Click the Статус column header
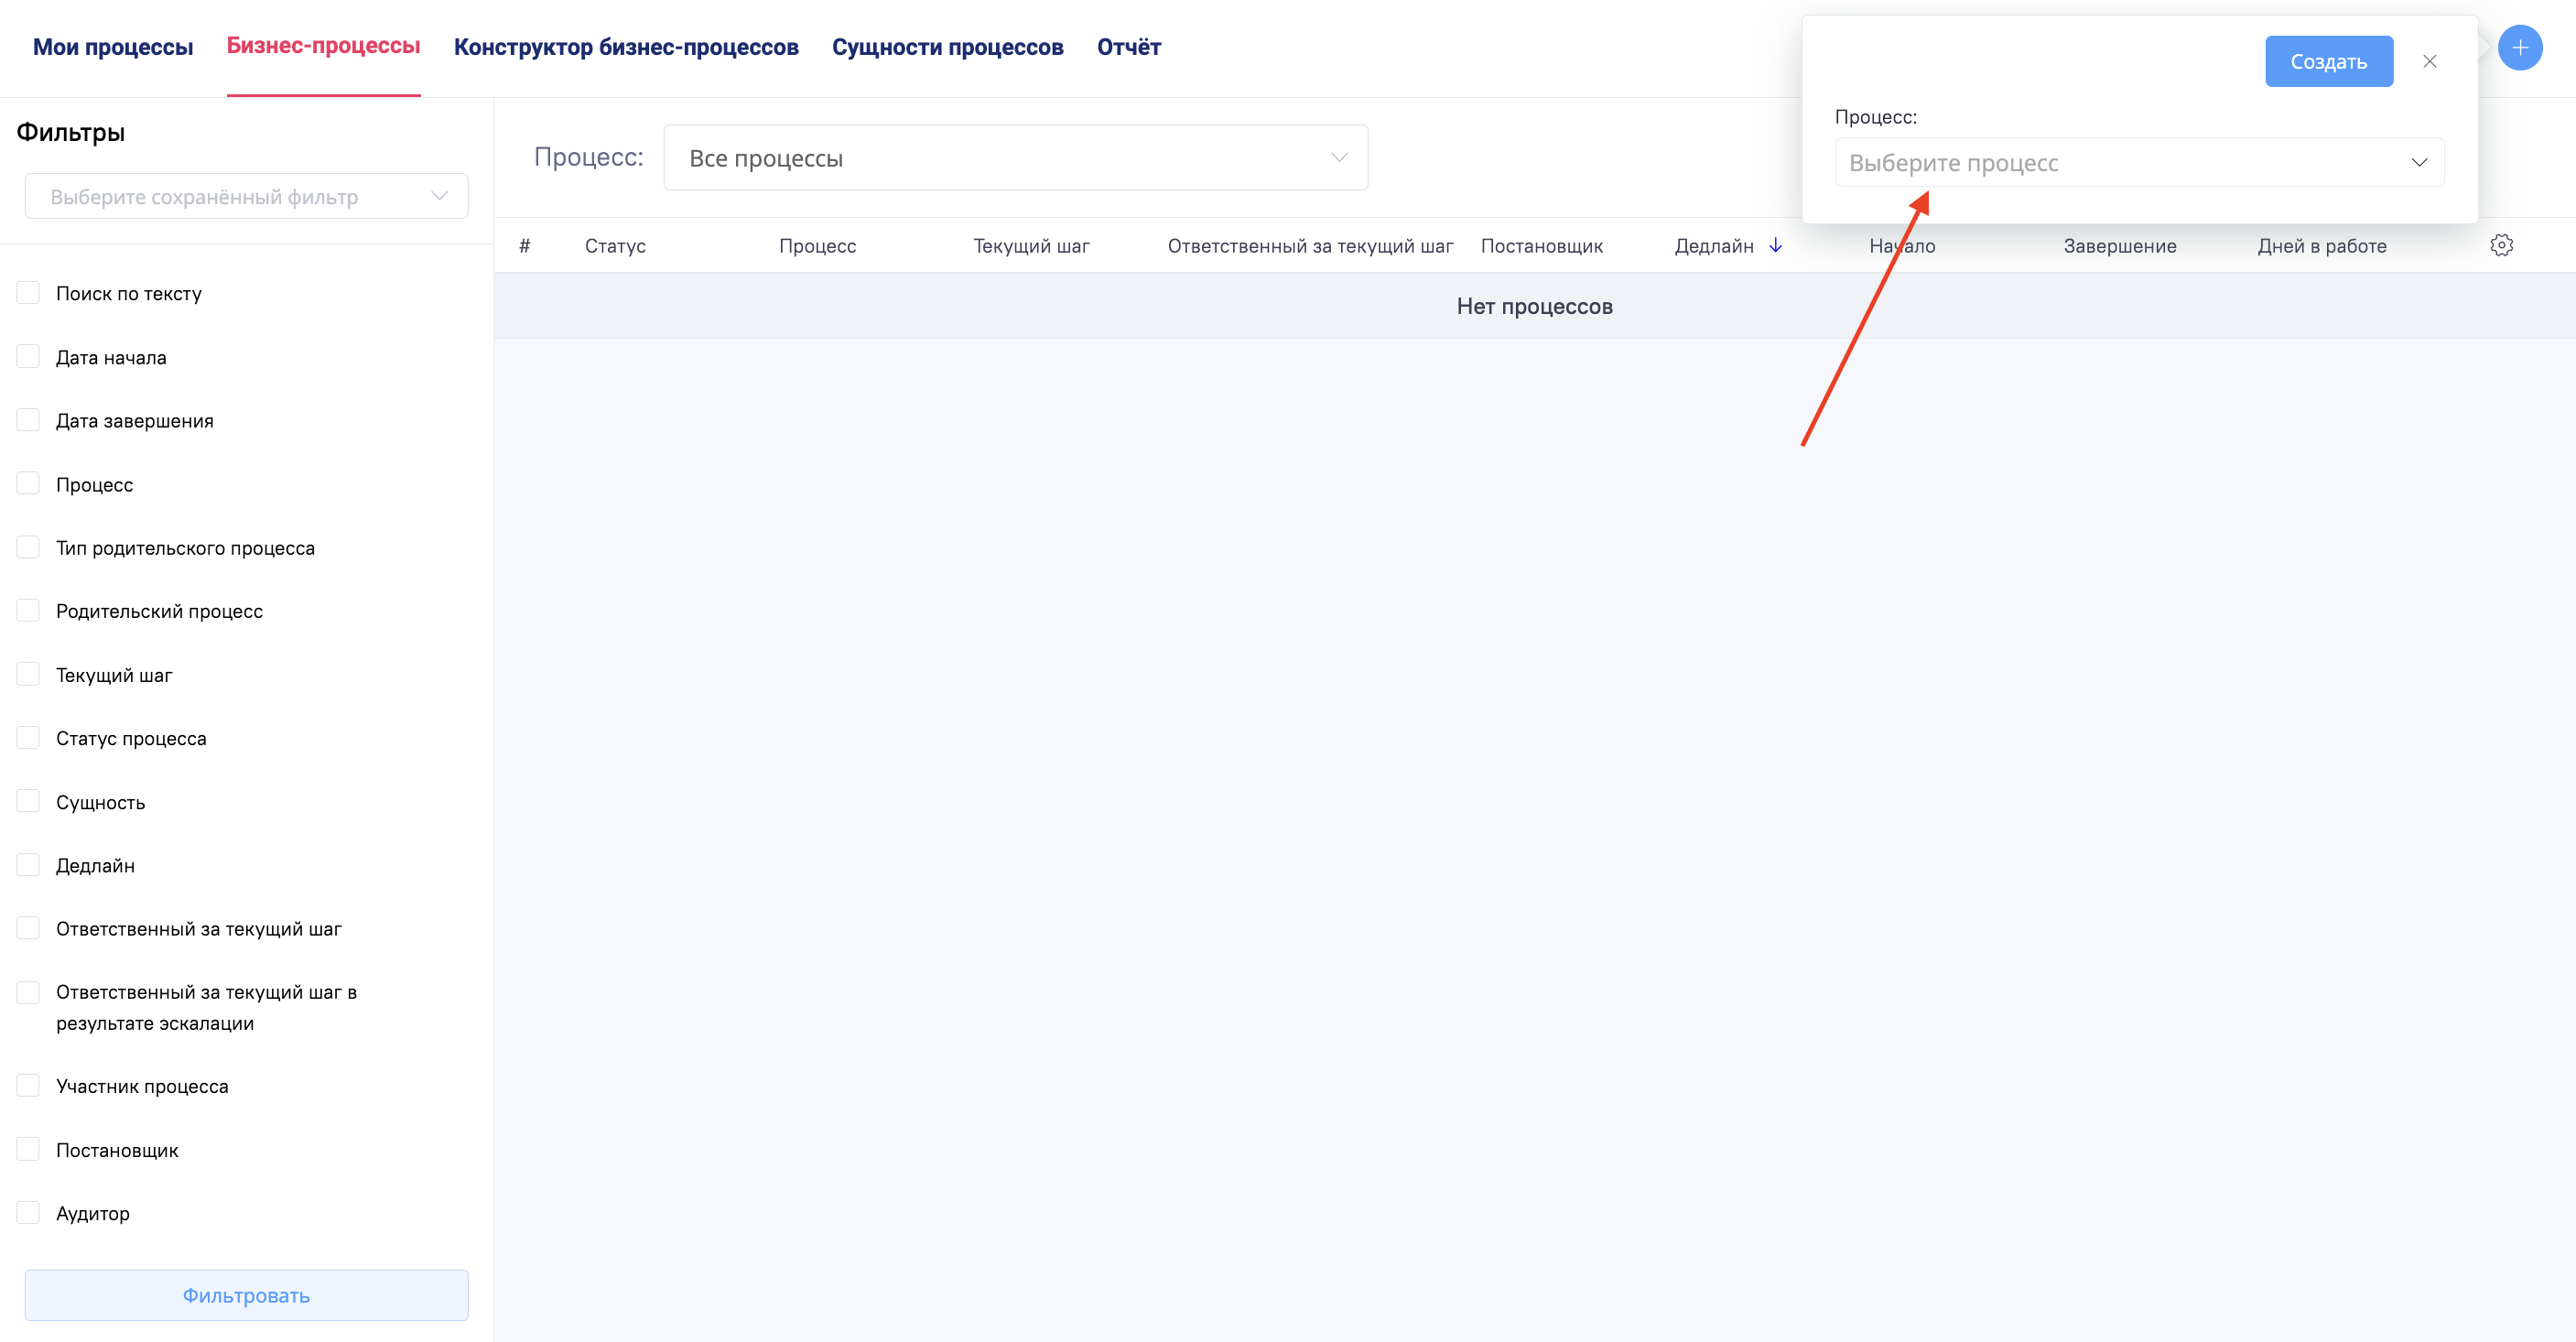The width and height of the screenshot is (2576, 1342). pyautogui.click(x=615, y=246)
